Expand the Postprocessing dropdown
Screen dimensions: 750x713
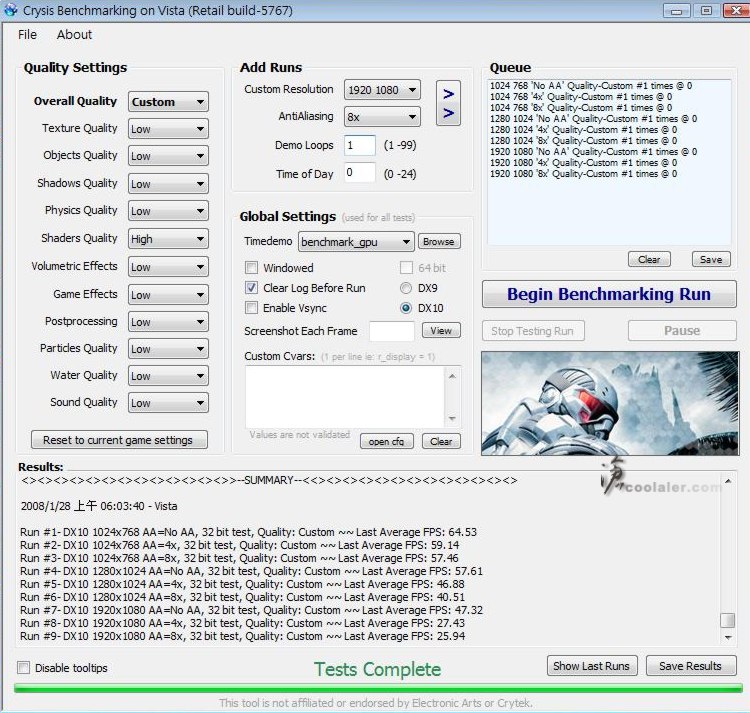(168, 322)
